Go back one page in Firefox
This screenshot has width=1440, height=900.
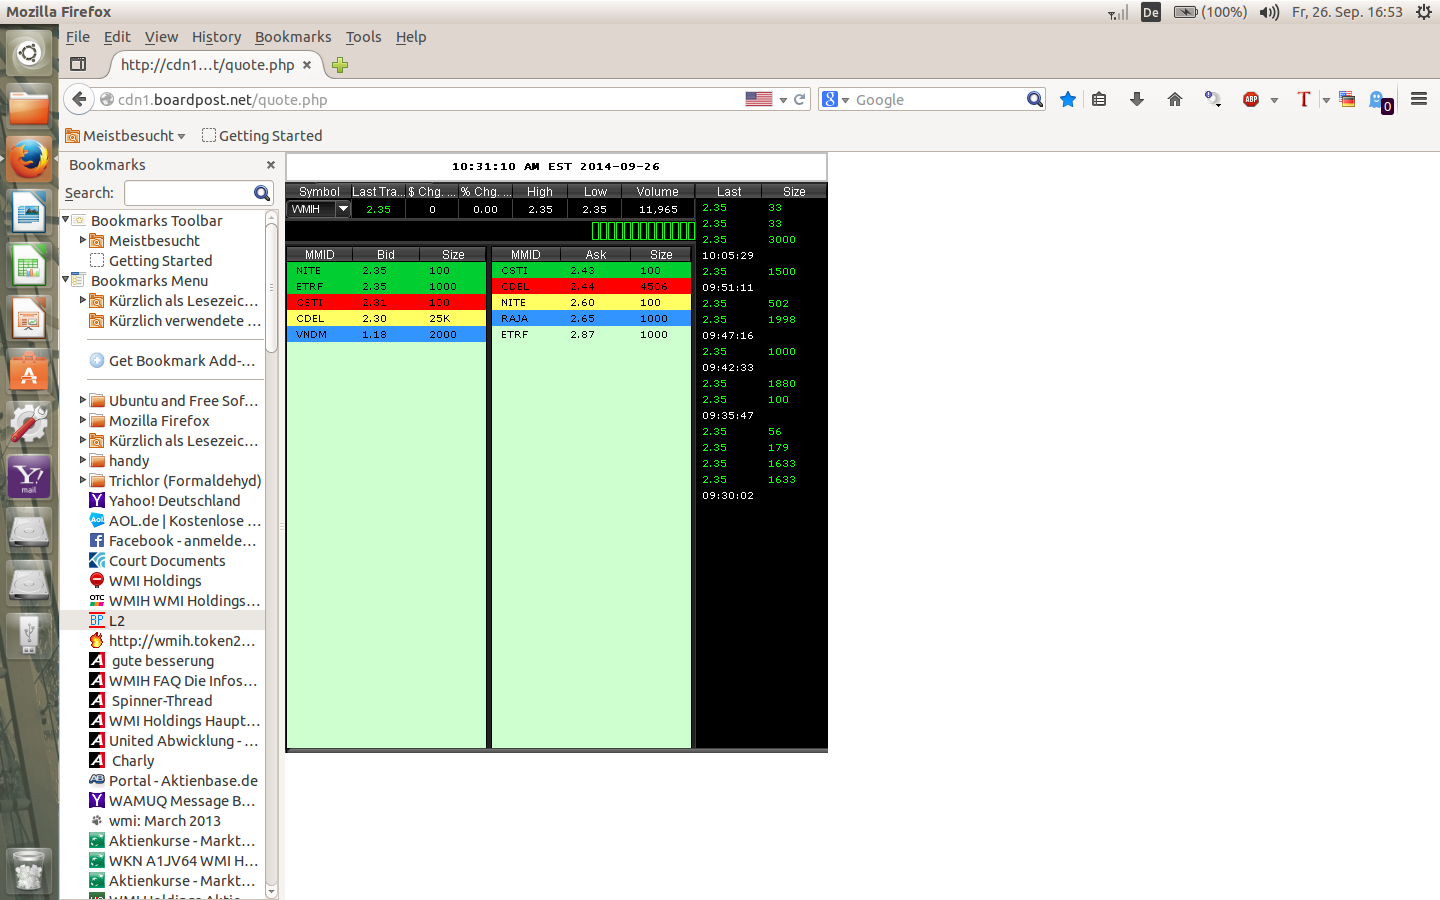tap(79, 99)
